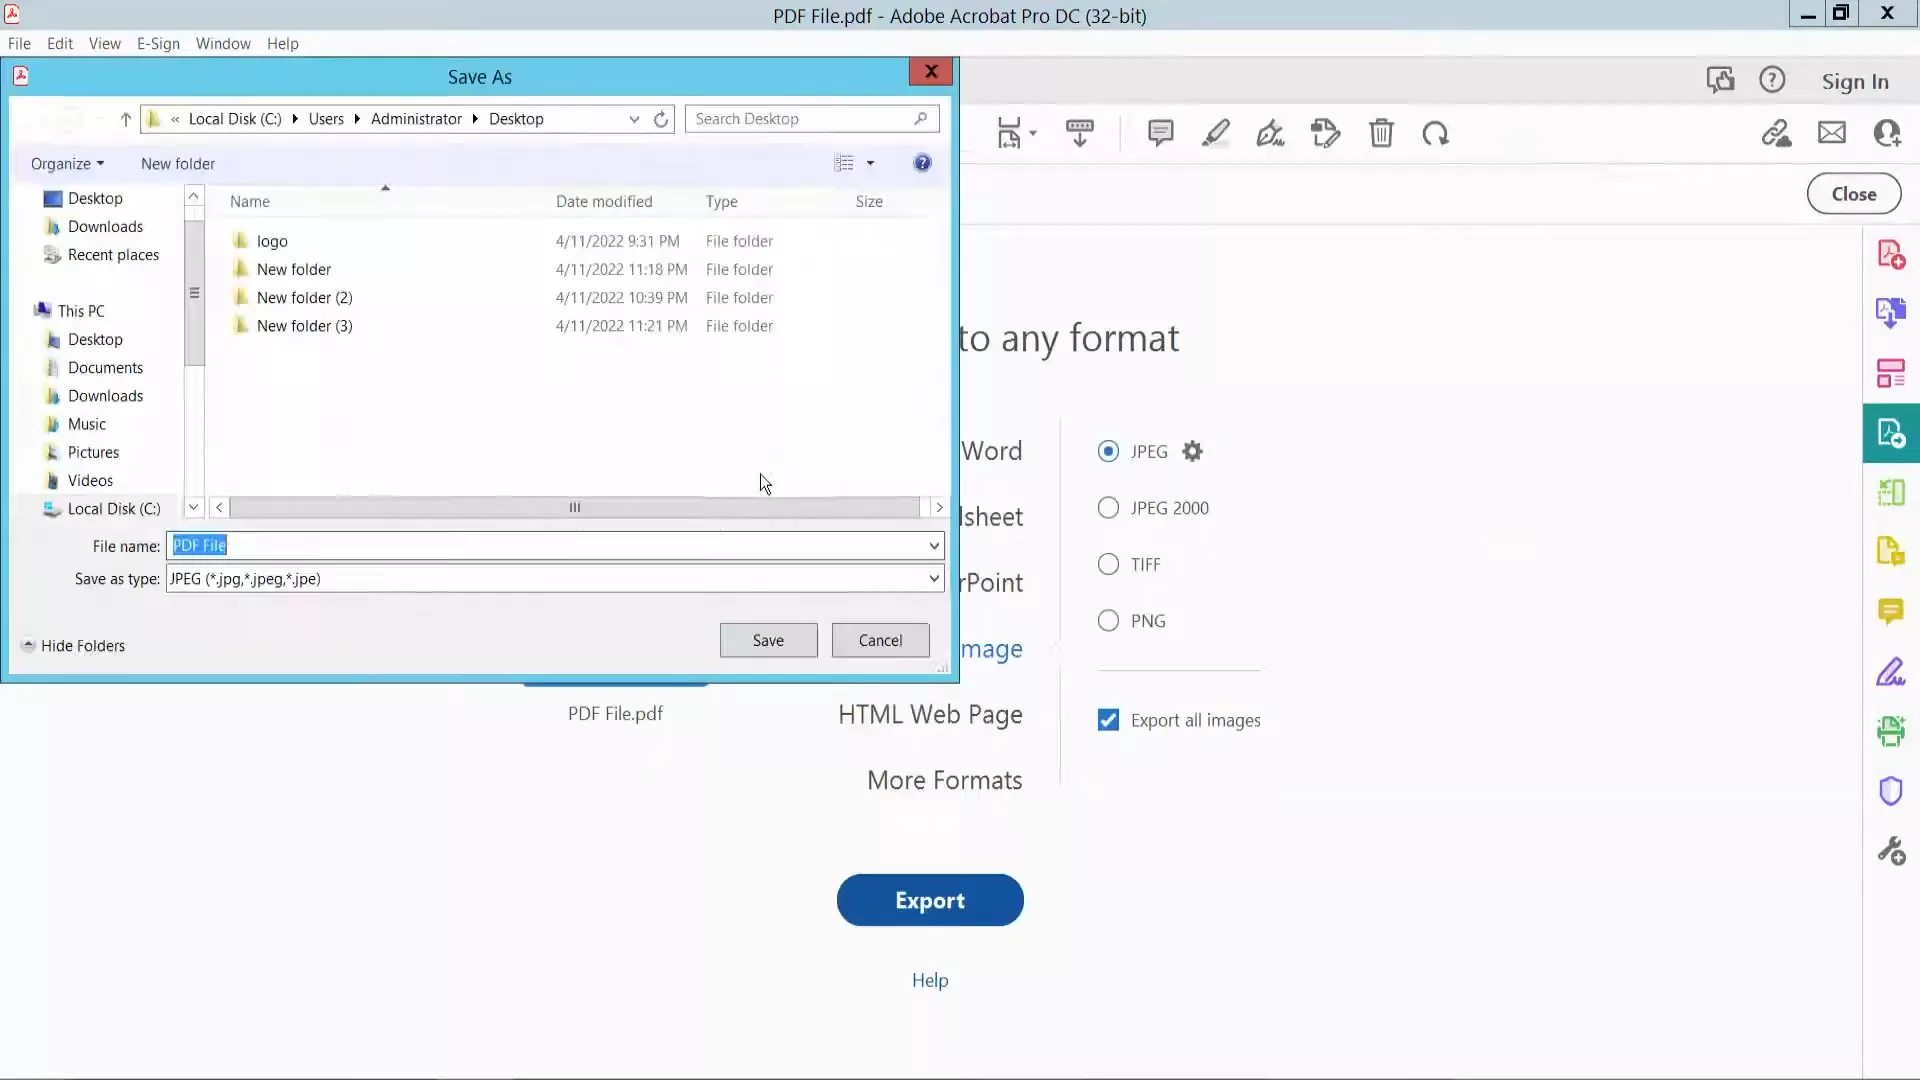The image size is (1920, 1080).
Task: Open the Help question mark icon
Action: coord(1772,80)
